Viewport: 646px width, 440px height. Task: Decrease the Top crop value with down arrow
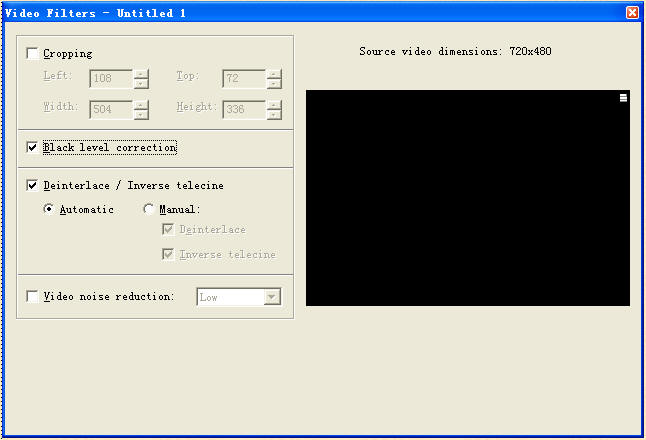coord(274,84)
